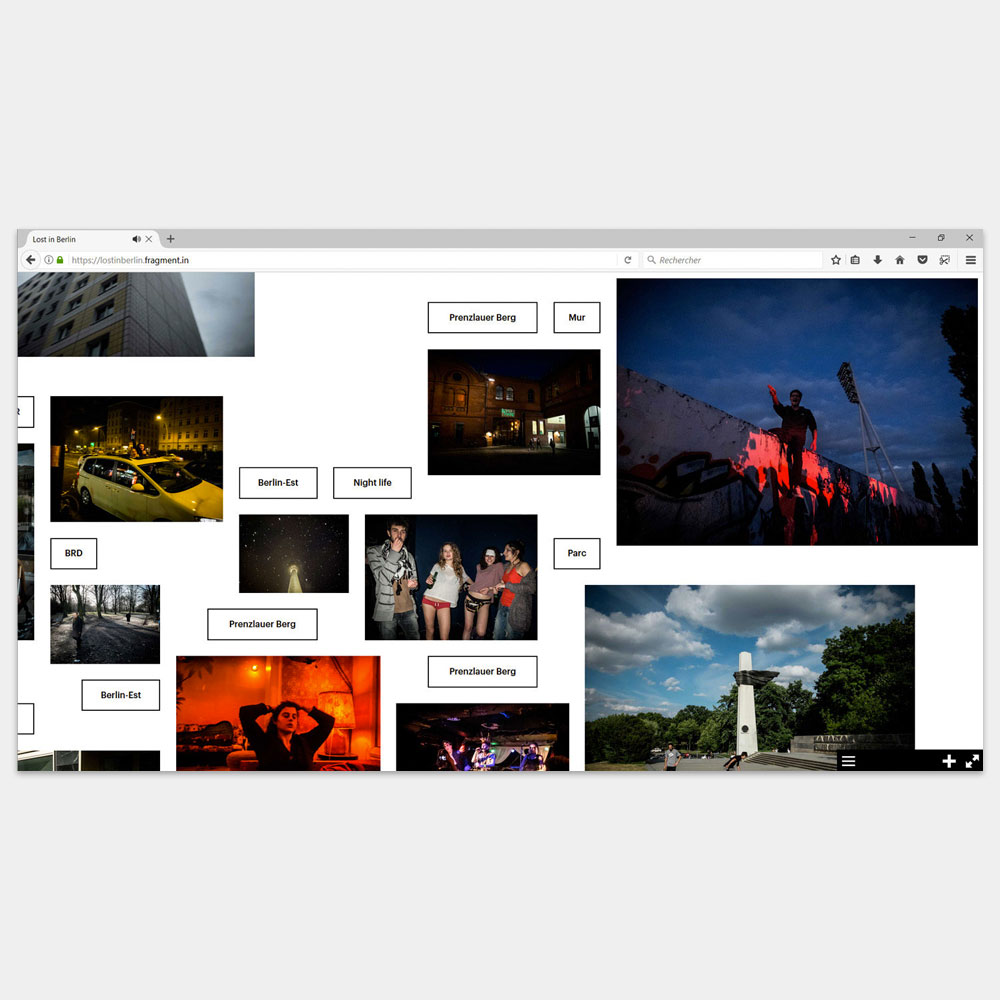This screenshot has height=1000, width=1000.
Task: Close the Lost in Berlin tab
Action: click(x=149, y=239)
